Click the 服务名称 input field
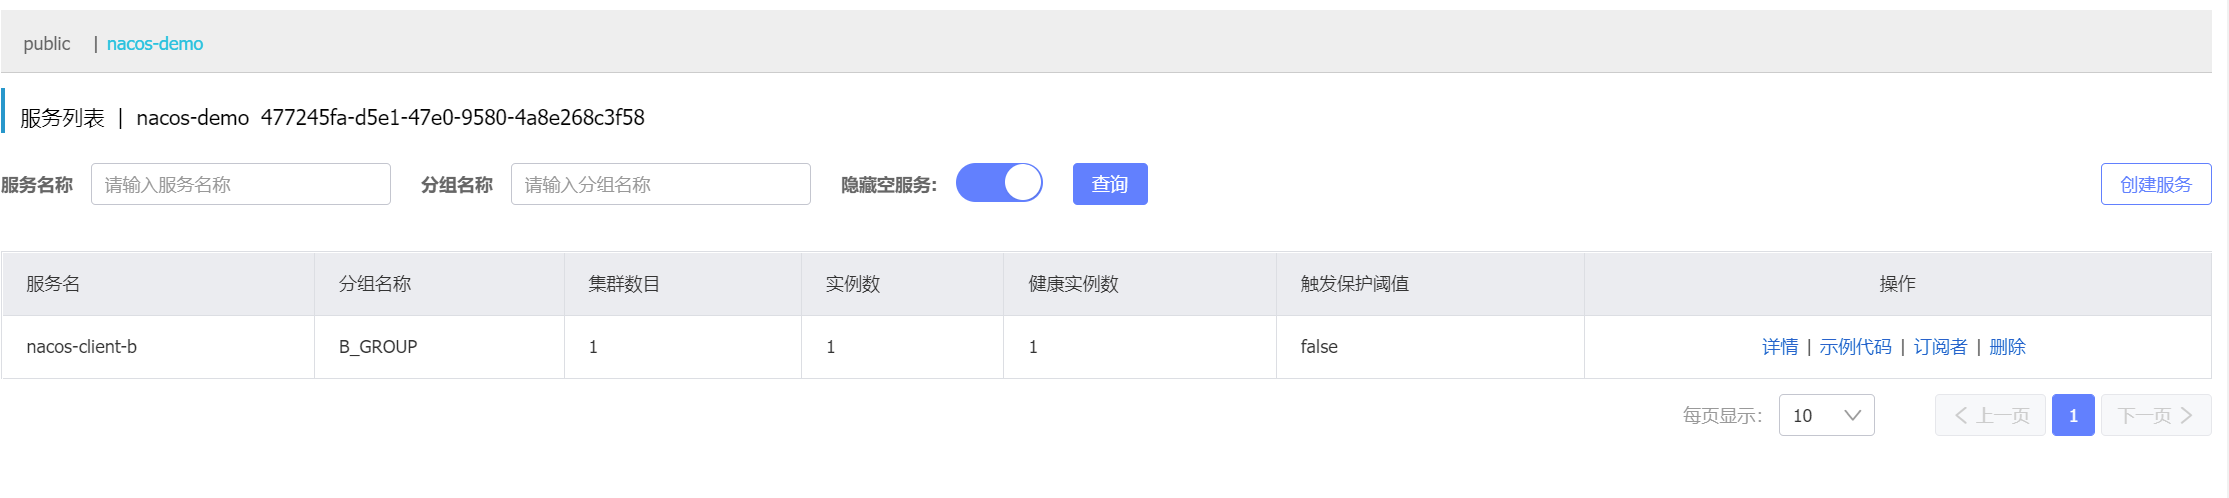2229x498 pixels. pos(240,185)
